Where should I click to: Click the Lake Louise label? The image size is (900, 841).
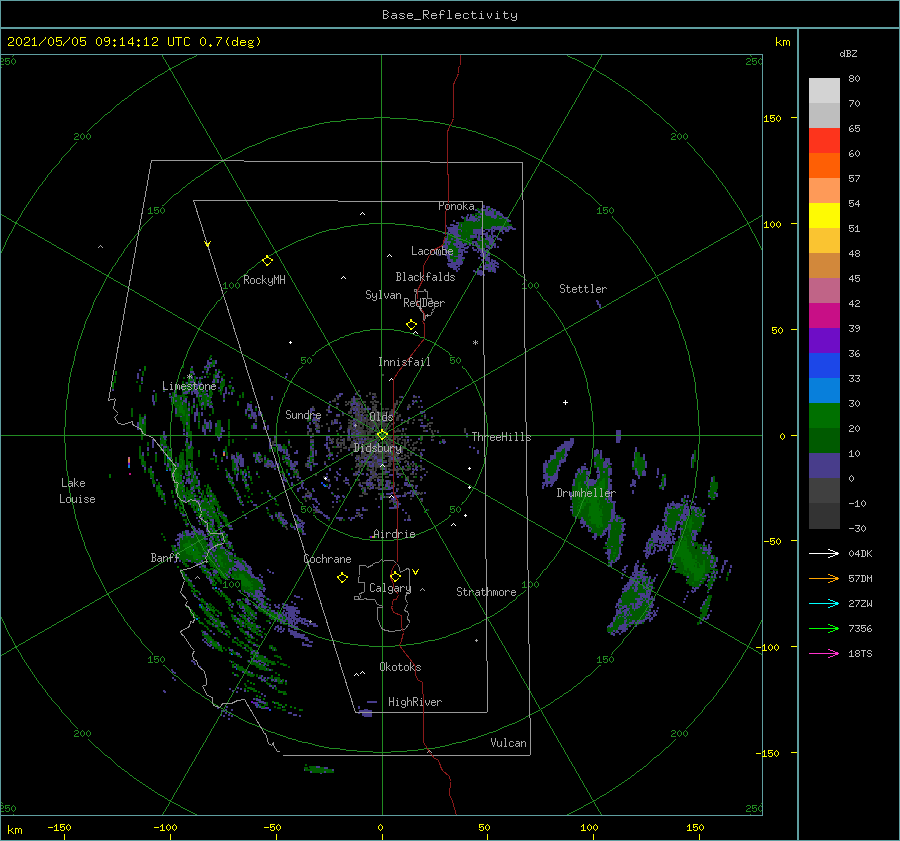coord(77,491)
